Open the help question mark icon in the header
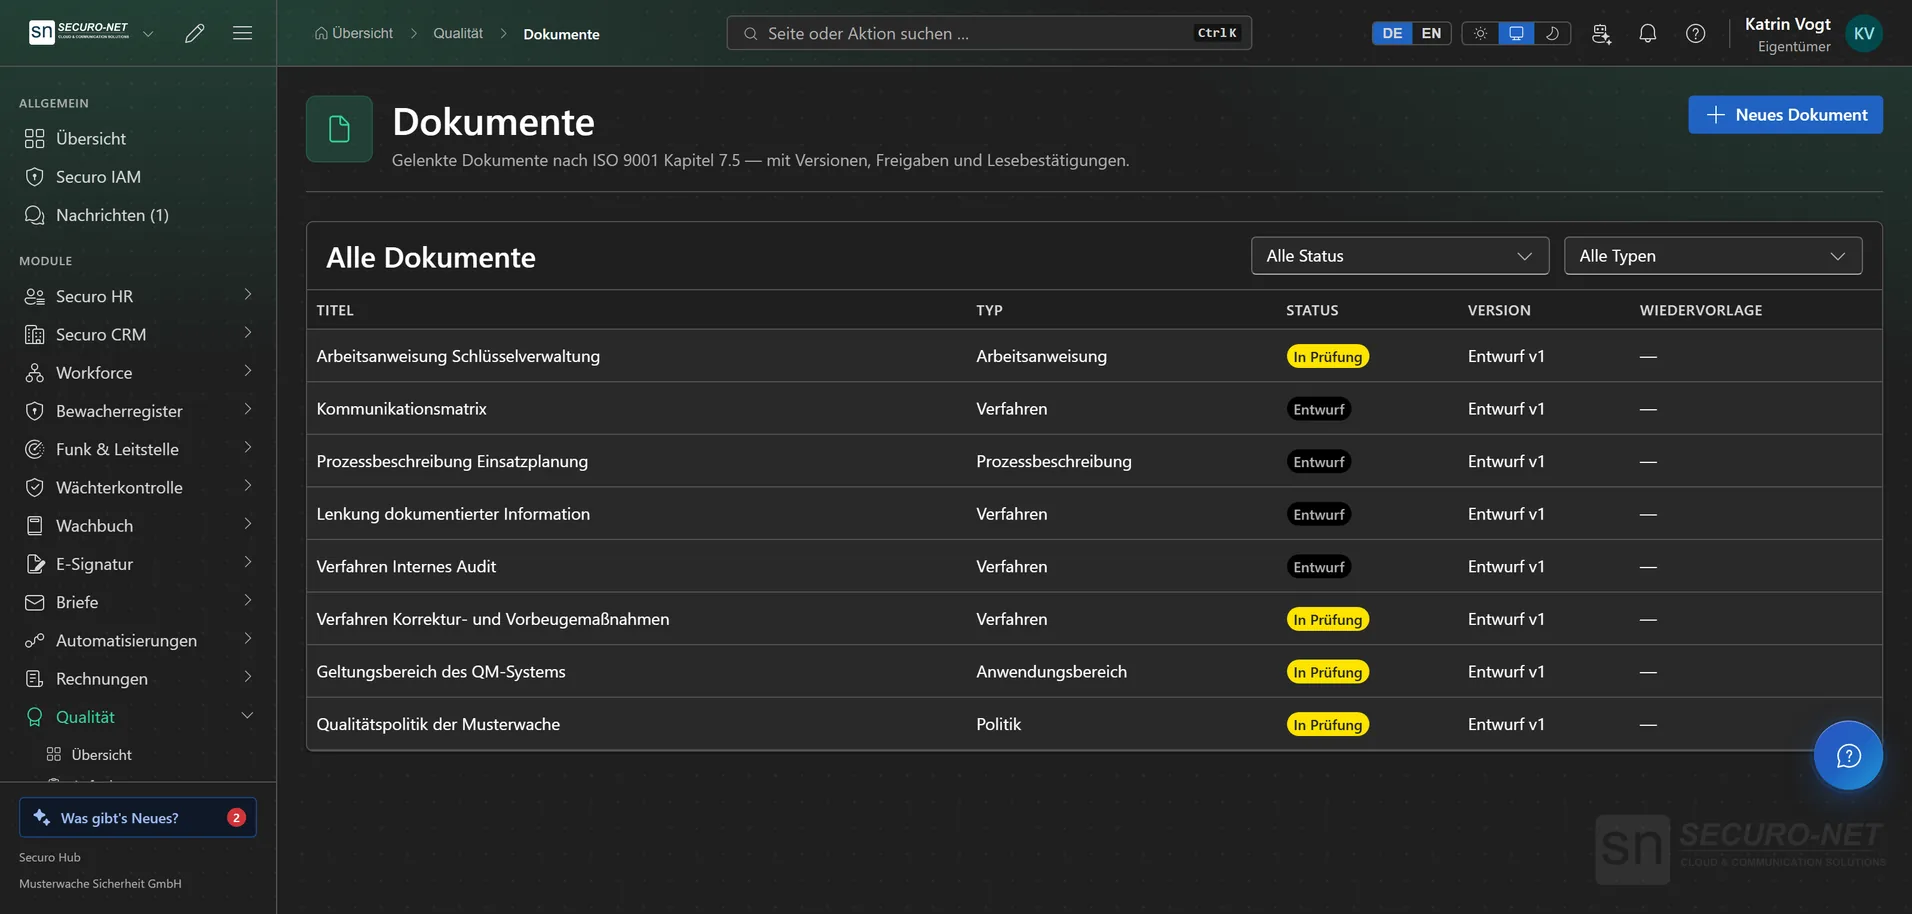Screen dimensions: 1912x914 tap(1696, 33)
